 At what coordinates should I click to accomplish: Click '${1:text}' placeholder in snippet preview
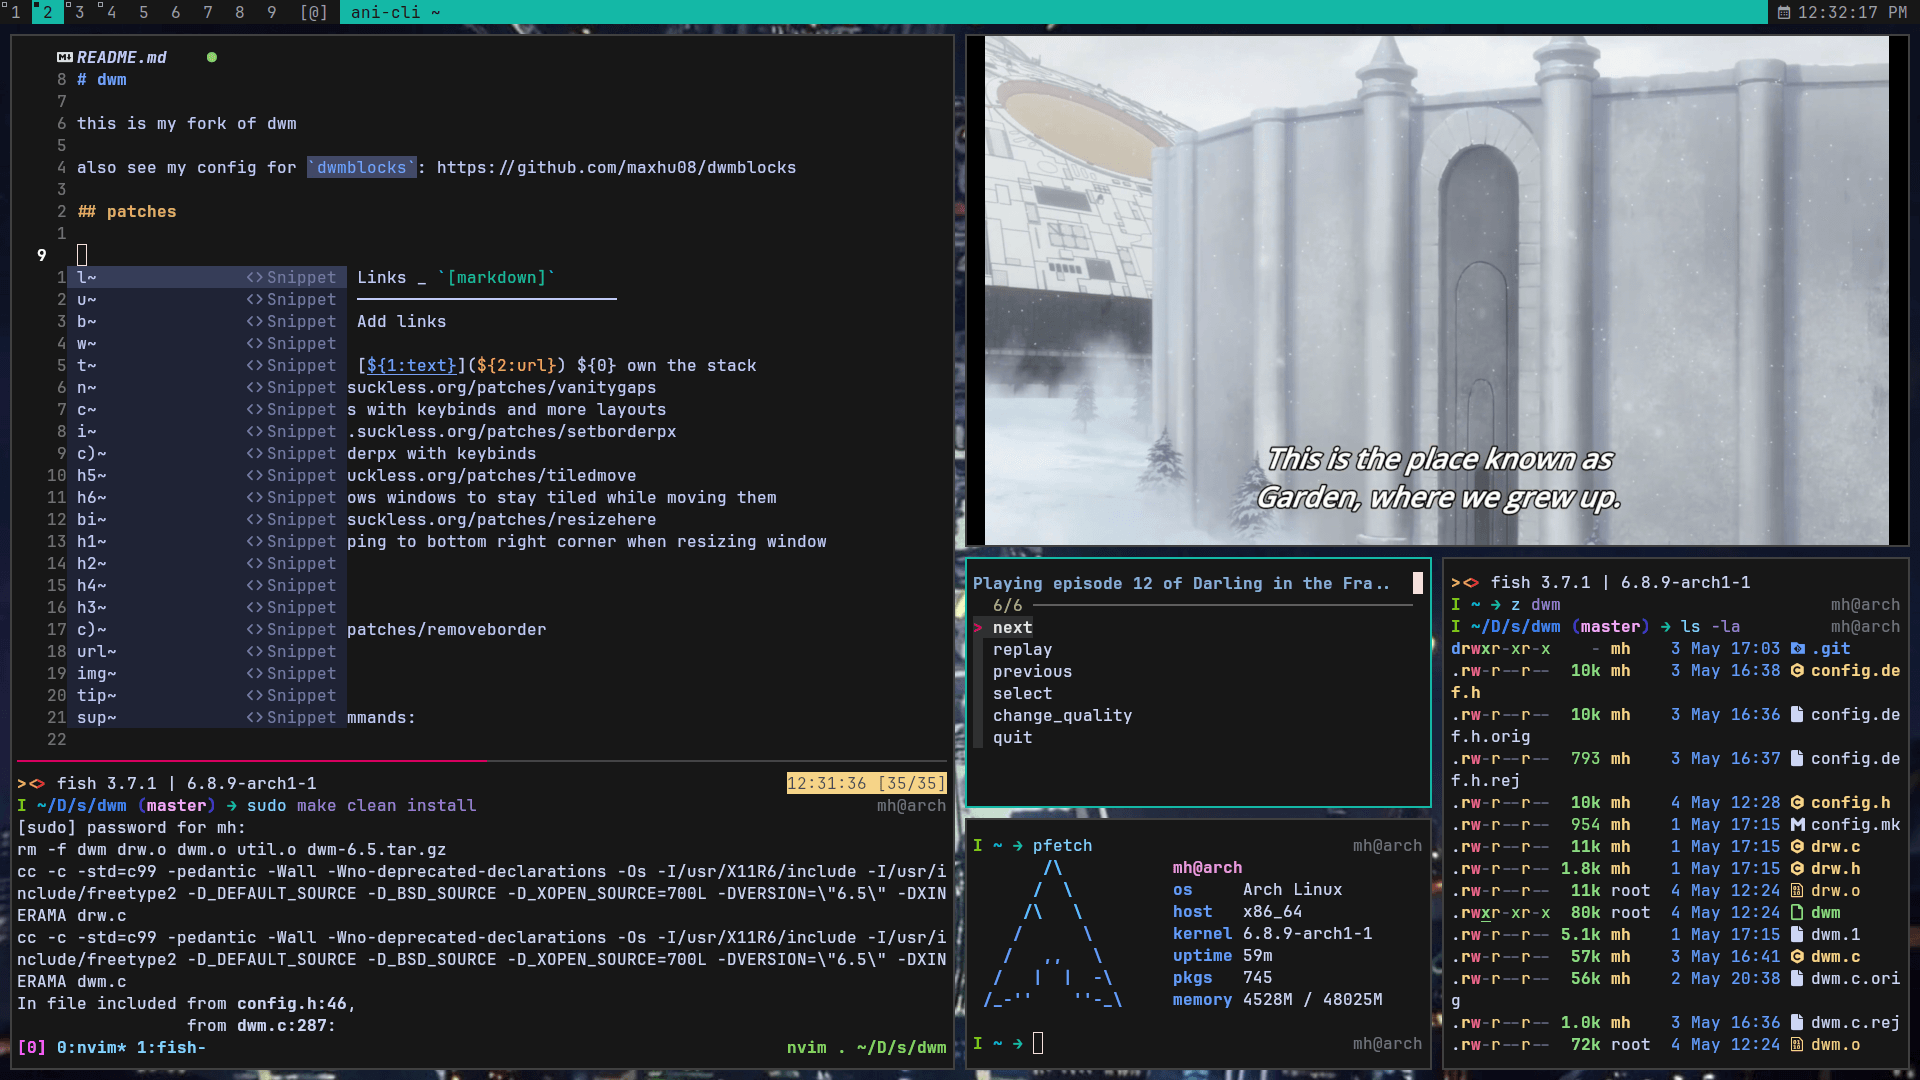coord(411,365)
